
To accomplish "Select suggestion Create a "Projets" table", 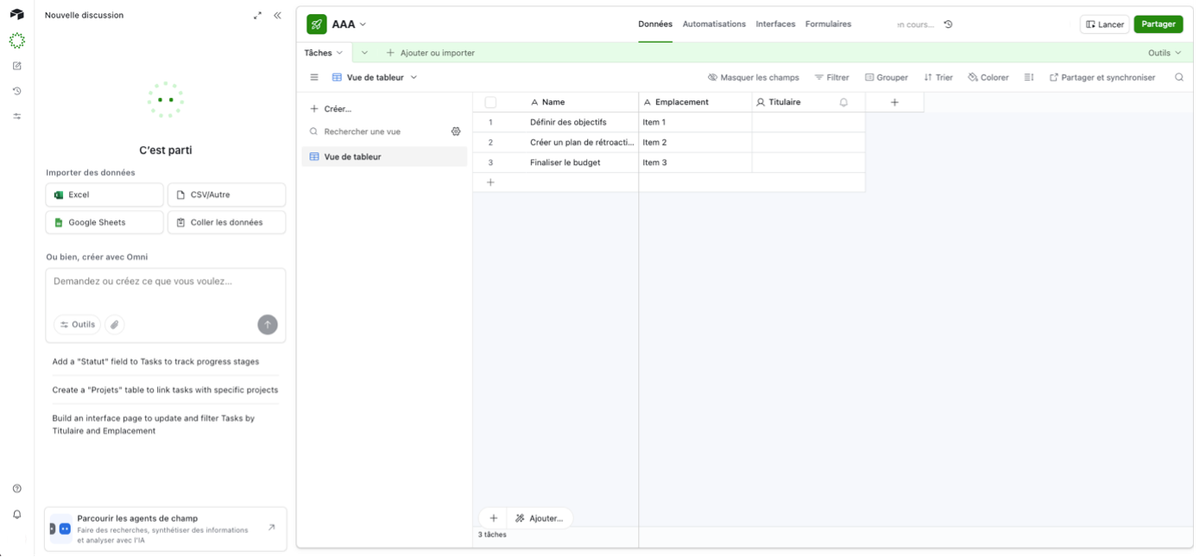I will pos(165,390).
